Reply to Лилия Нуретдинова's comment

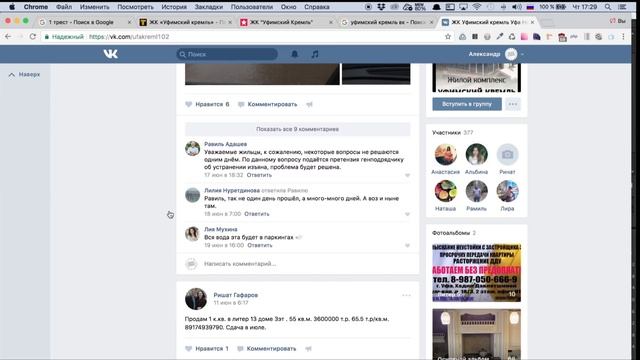click(x=257, y=214)
